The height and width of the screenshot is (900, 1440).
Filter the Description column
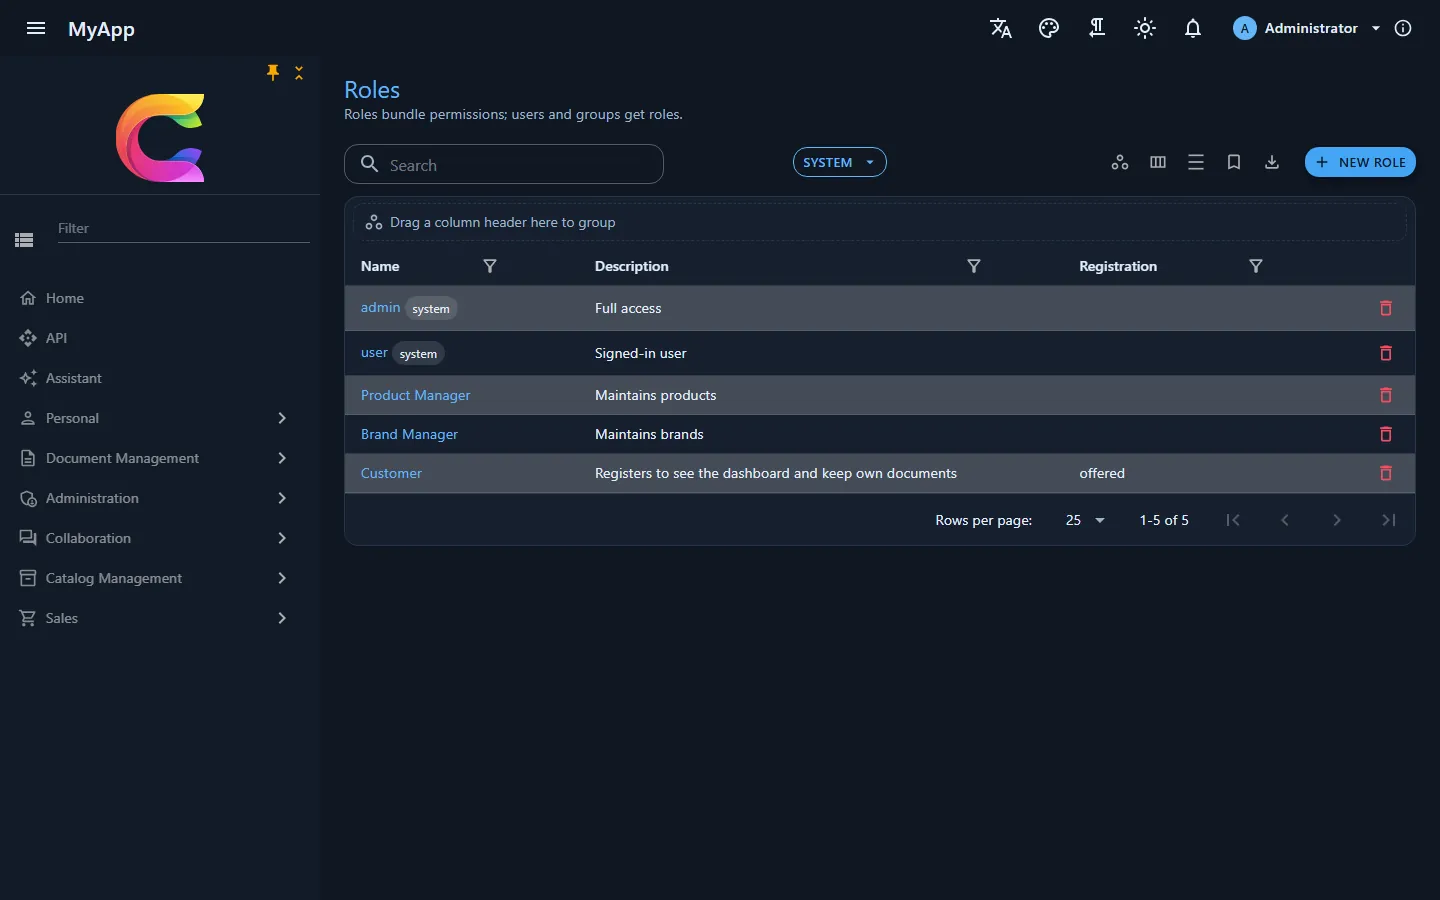[974, 266]
